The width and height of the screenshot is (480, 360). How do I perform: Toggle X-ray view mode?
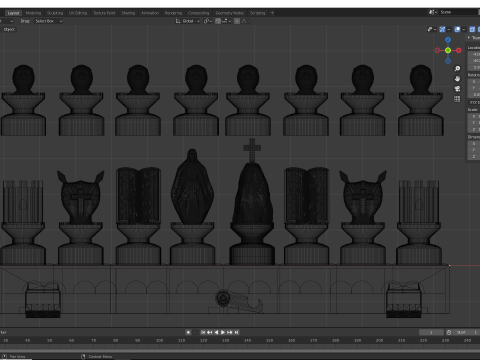(472, 29)
